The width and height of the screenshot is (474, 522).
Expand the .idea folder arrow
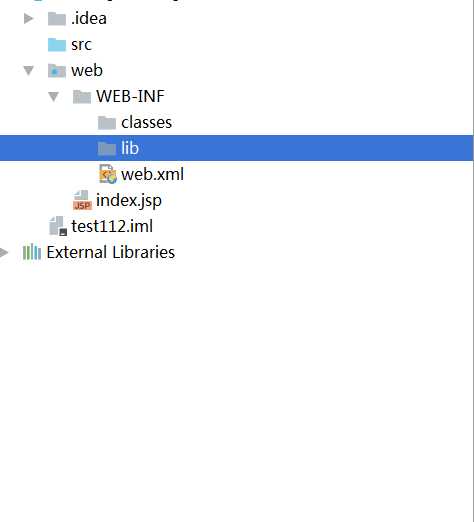point(29,19)
